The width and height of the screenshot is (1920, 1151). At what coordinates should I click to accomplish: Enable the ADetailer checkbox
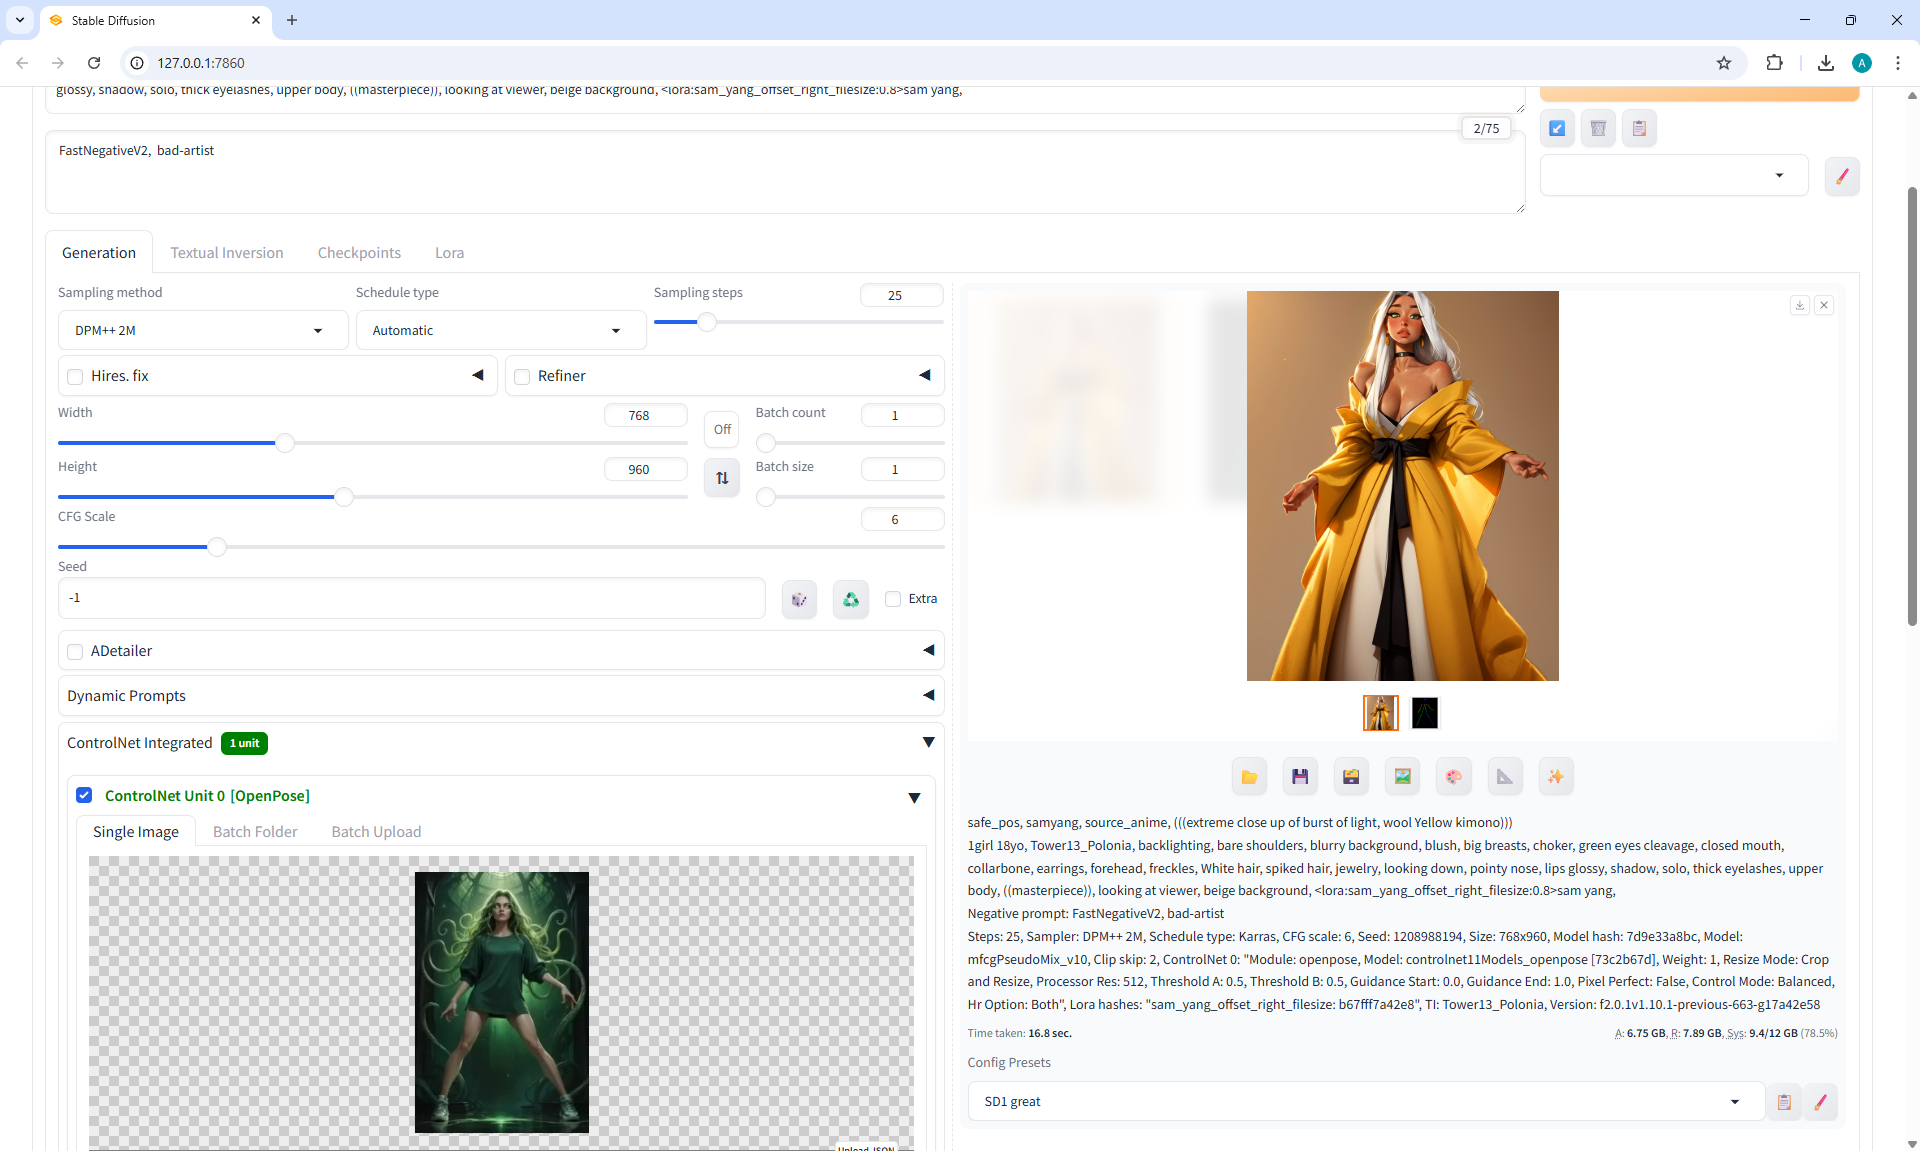coord(75,652)
